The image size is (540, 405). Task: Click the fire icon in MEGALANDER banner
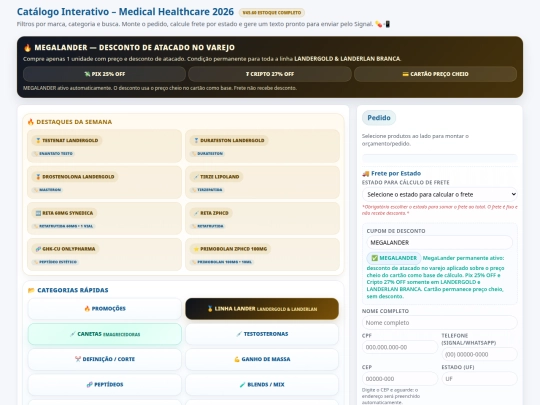[x=28, y=48]
